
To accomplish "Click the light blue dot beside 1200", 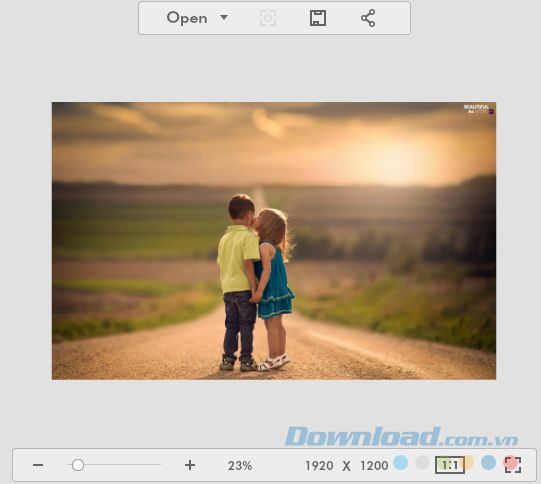I will pyautogui.click(x=401, y=462).
